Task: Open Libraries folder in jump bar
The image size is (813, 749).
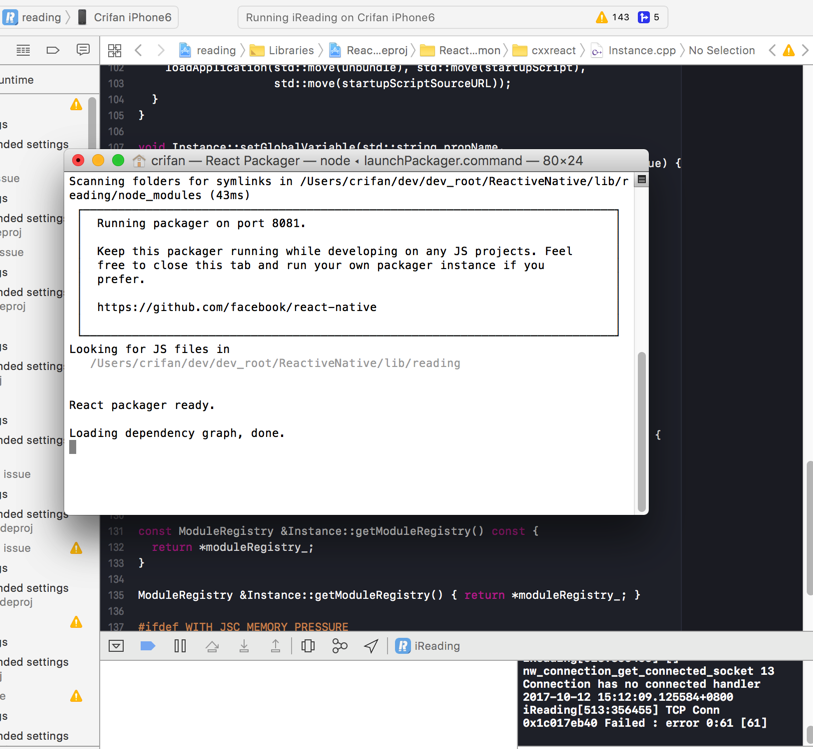Action: pyautogui.click(x=282, y=50)
